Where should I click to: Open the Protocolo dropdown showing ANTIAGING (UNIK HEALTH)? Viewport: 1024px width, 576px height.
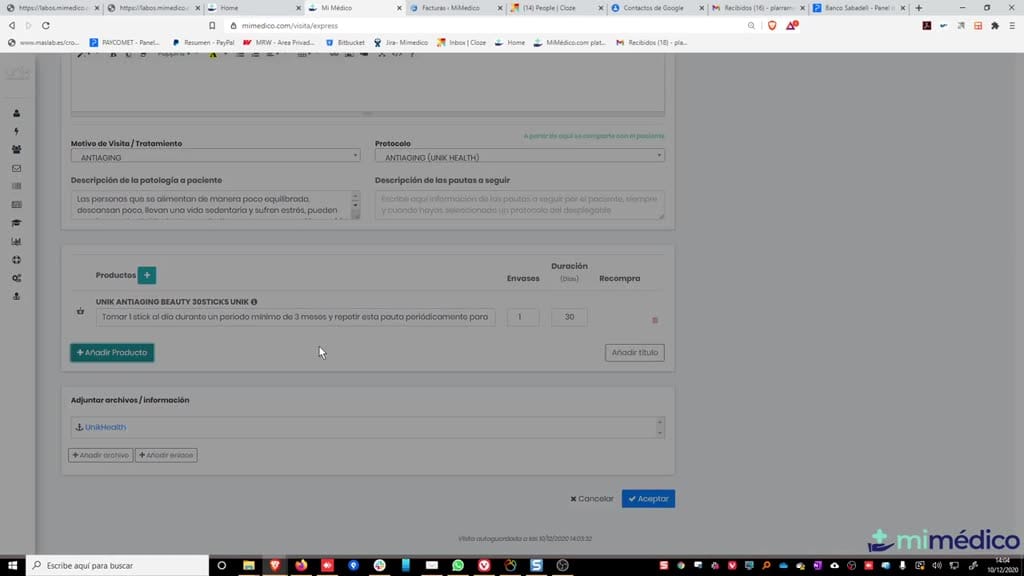pos(520,157)
